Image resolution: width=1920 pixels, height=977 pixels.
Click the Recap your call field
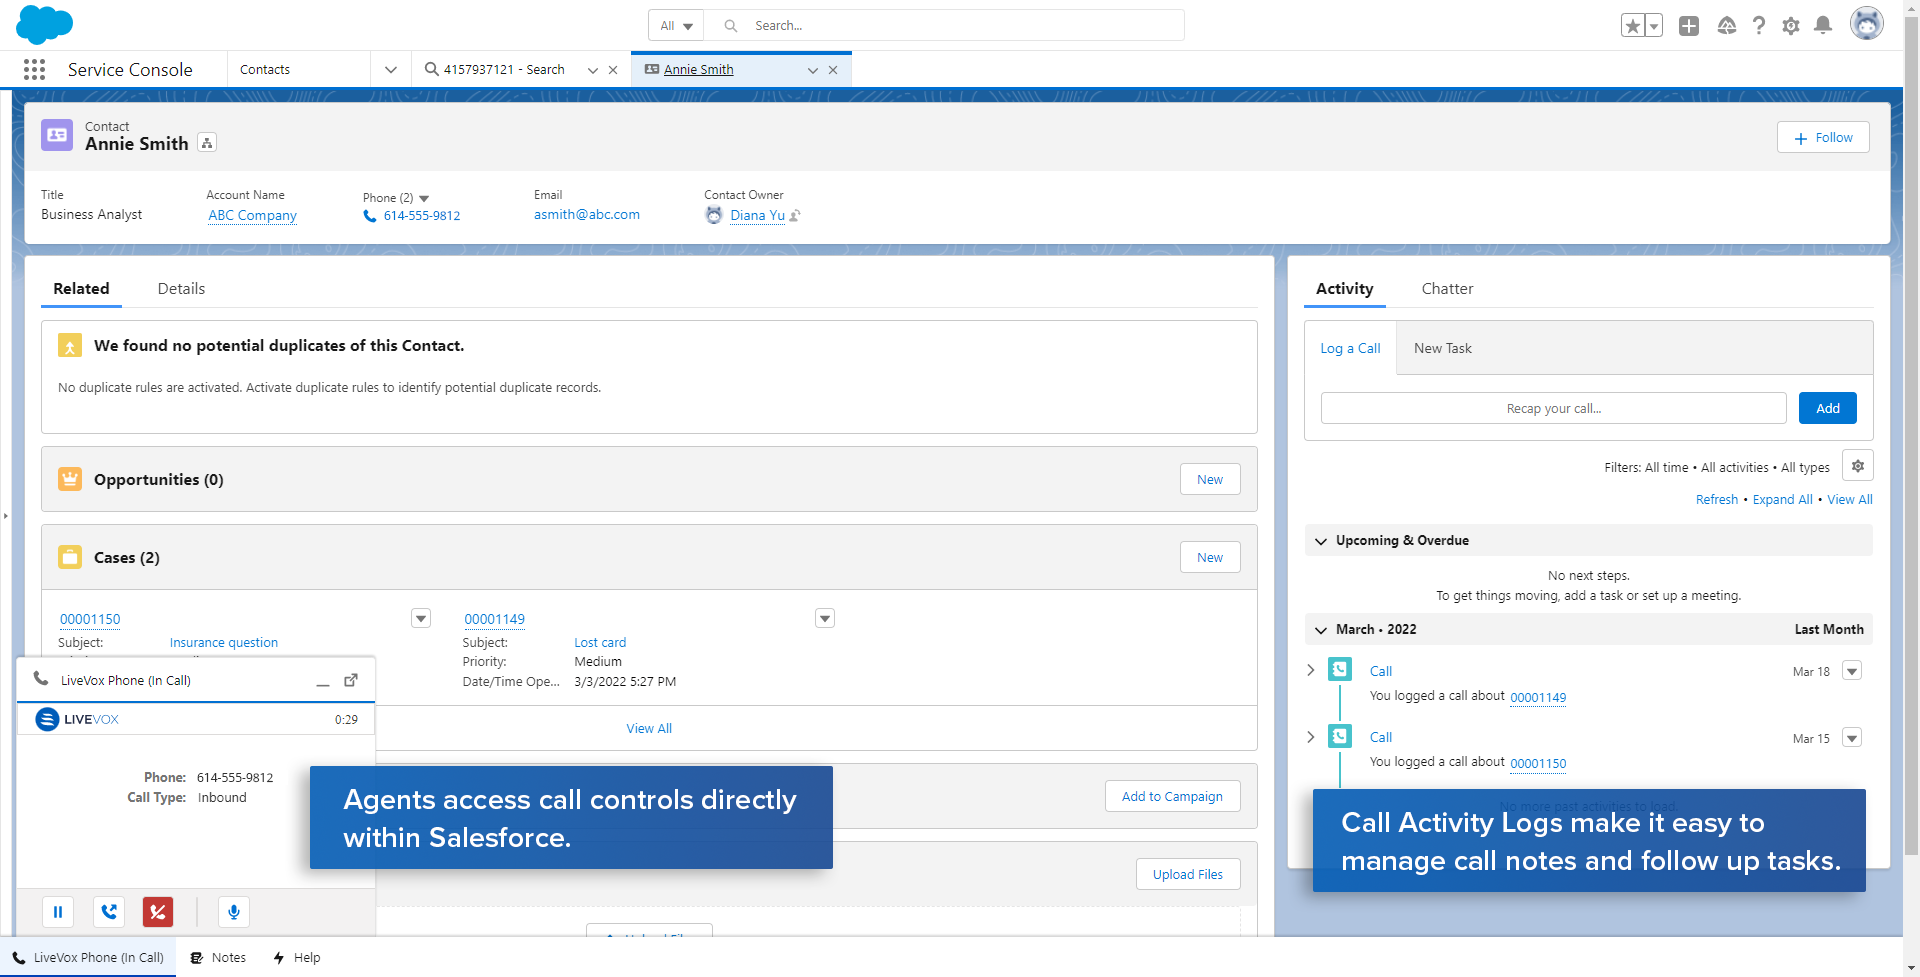click(1553, 408)
